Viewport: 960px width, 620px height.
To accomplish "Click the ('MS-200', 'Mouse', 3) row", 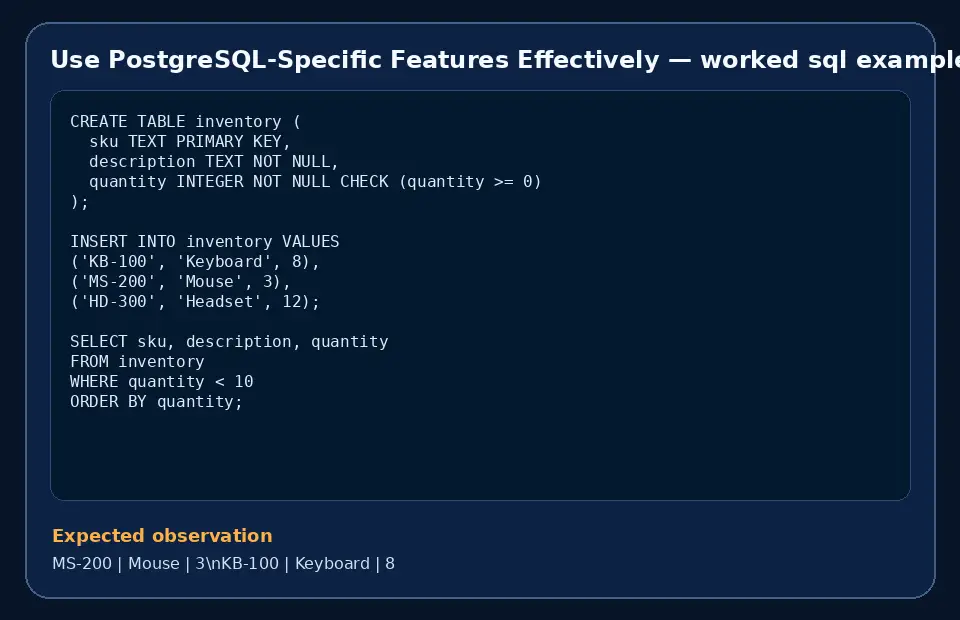I will point(180,282).
